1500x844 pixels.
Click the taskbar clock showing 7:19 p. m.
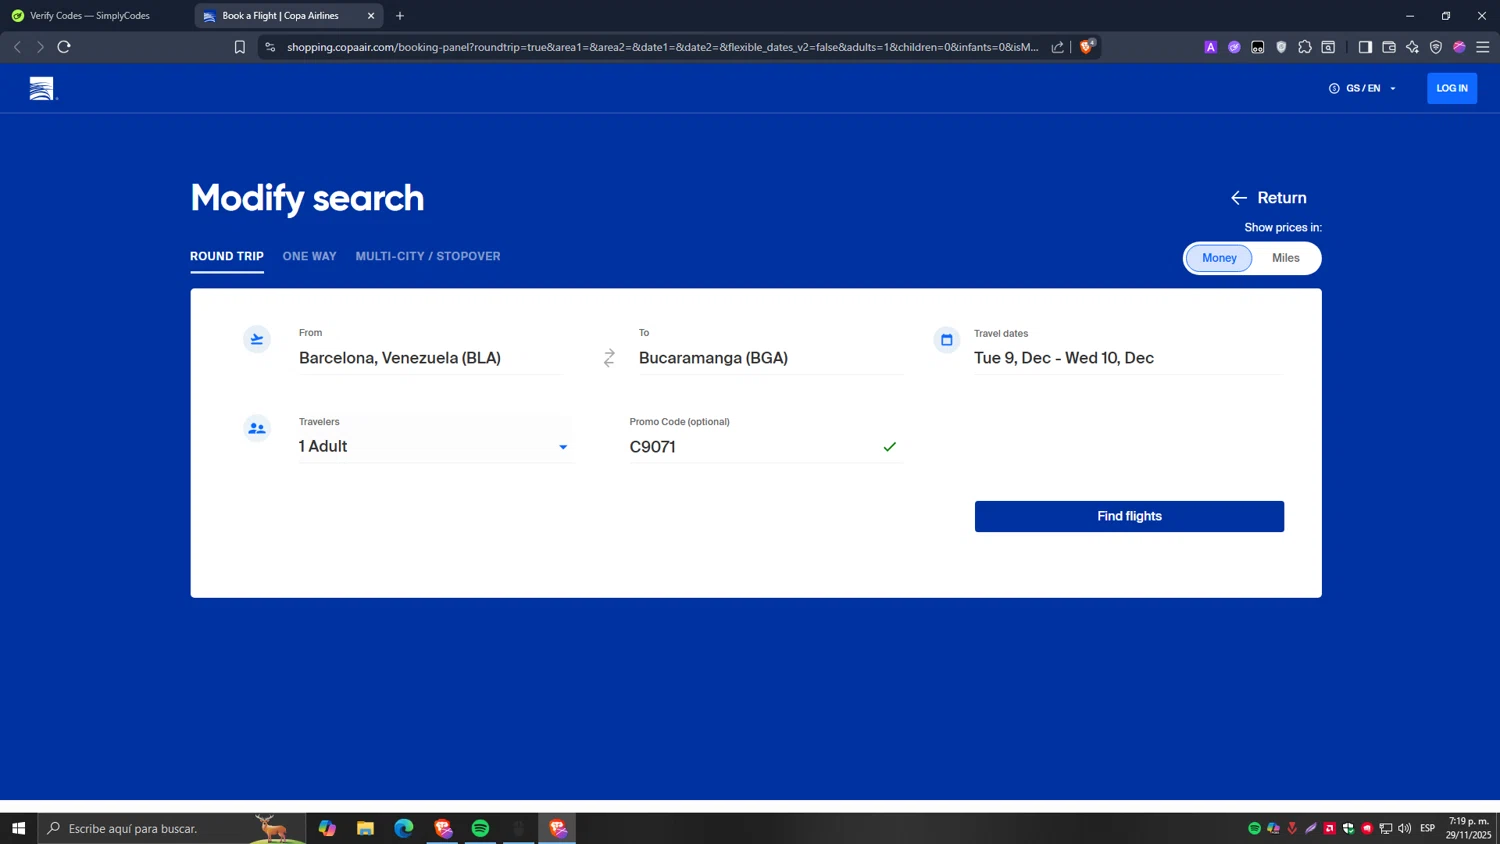(1468, 828)
